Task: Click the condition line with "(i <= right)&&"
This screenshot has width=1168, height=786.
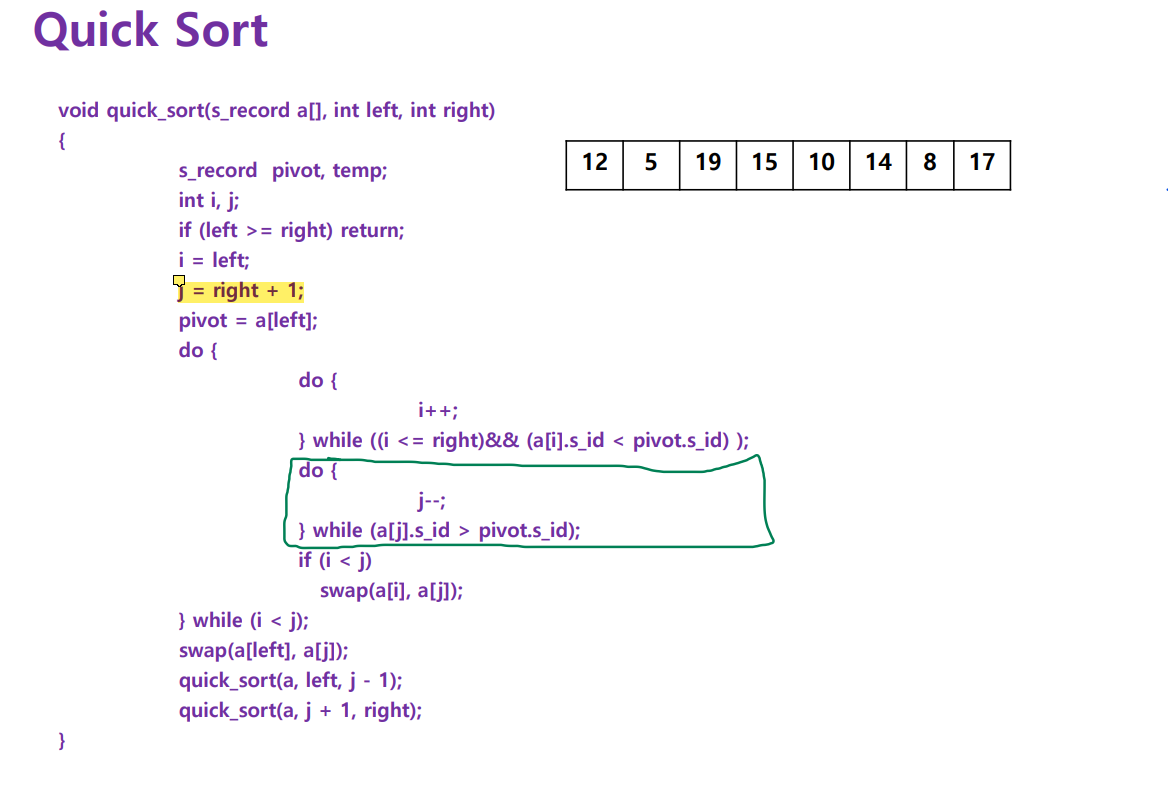Action: coord(524,440)
